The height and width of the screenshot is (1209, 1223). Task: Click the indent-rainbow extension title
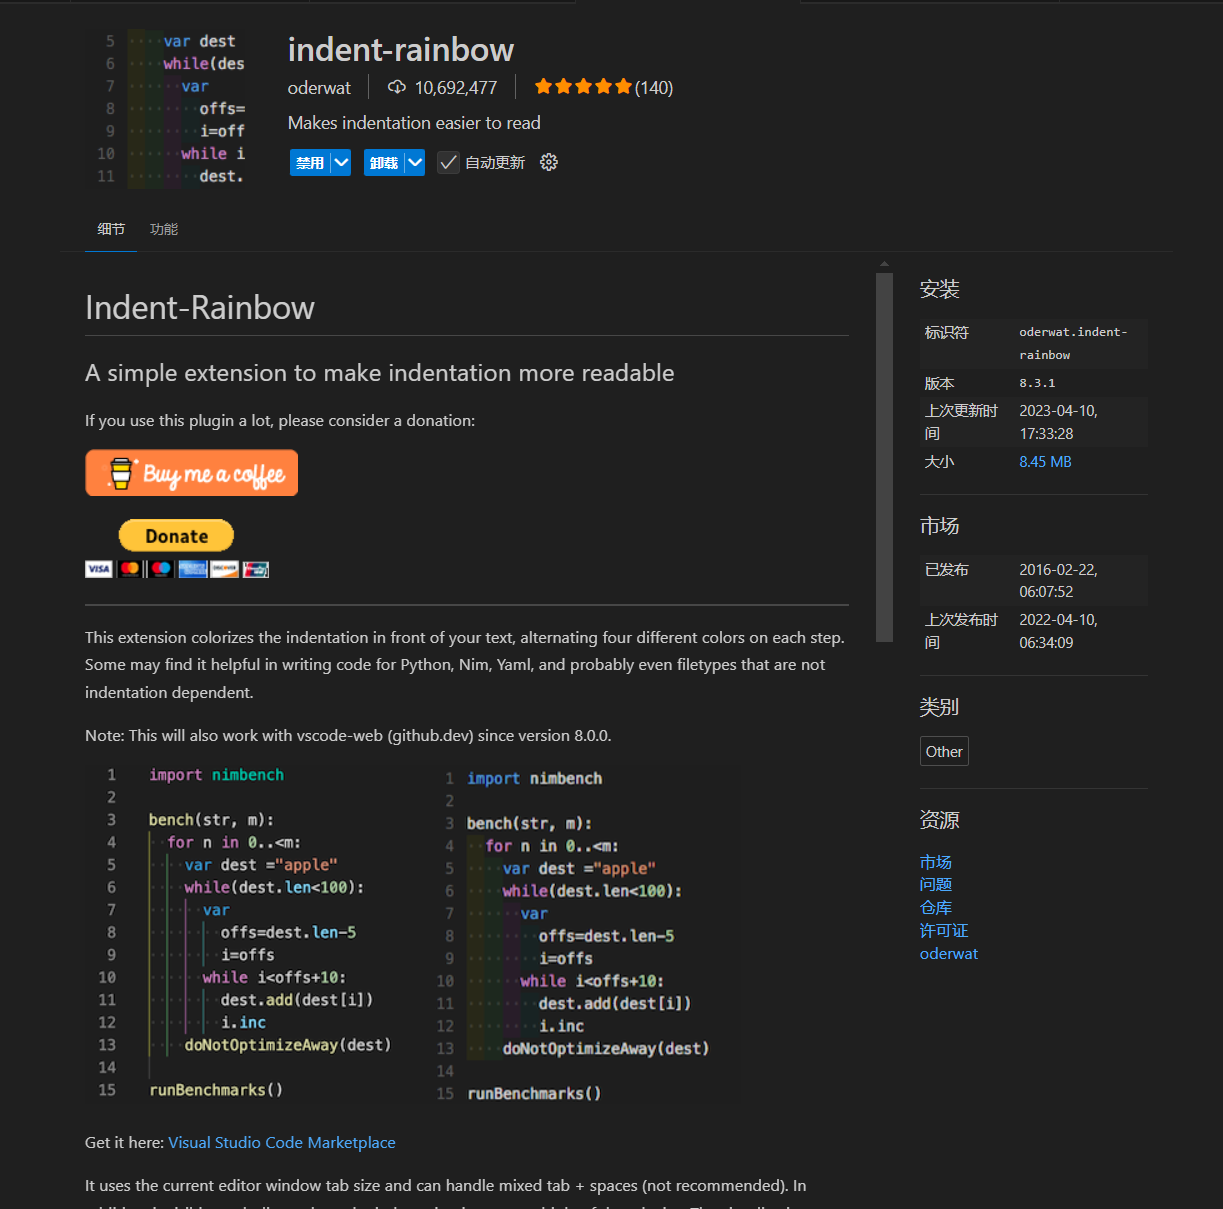[401, 49]
